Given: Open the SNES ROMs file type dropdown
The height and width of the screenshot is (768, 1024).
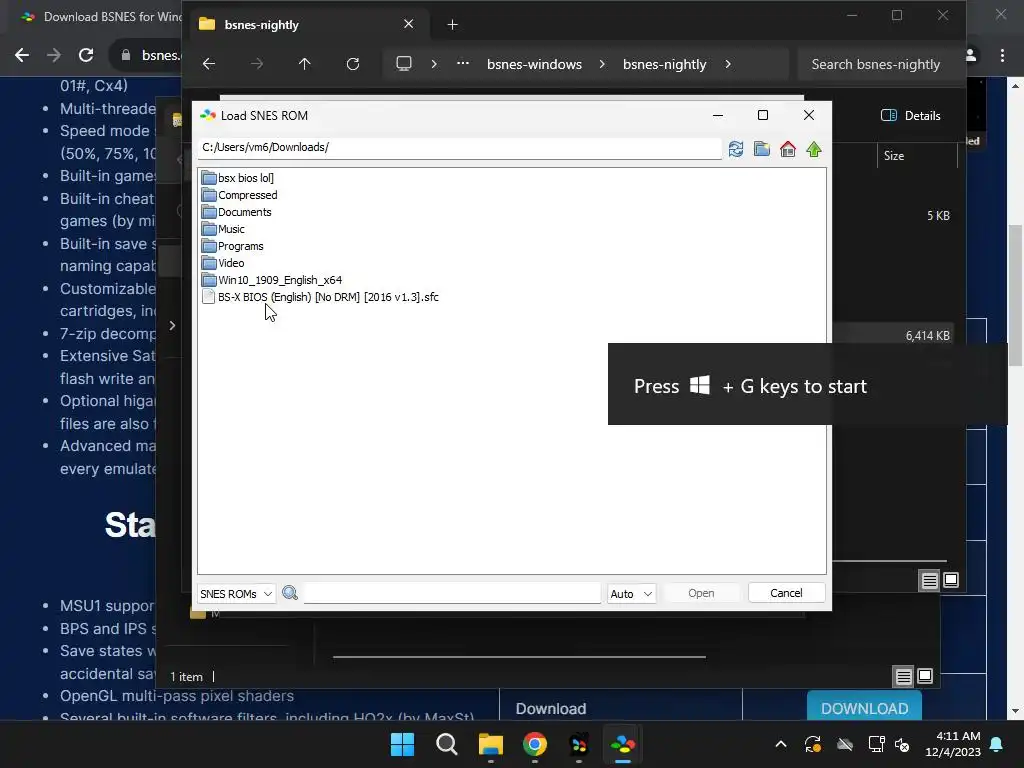Looking at the screenshot, I should tap(236, 594).
